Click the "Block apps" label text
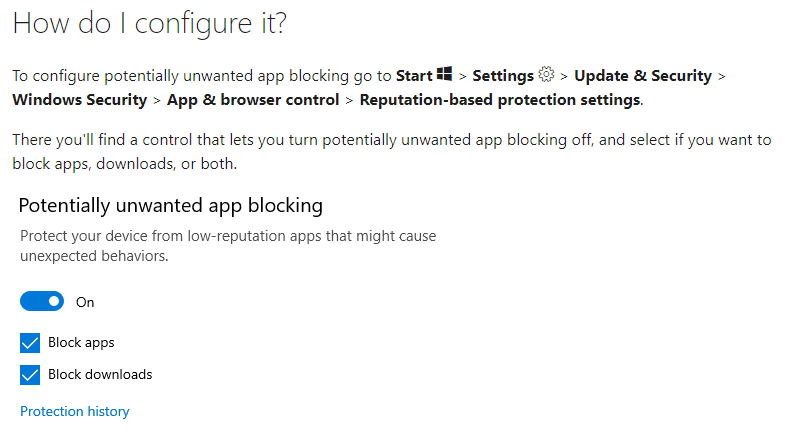The image size is (797, 429). click(81, 343)
